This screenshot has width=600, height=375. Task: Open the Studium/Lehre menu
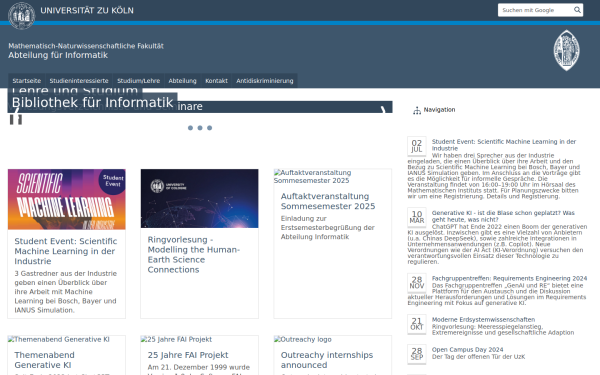[x=139, y=81]
